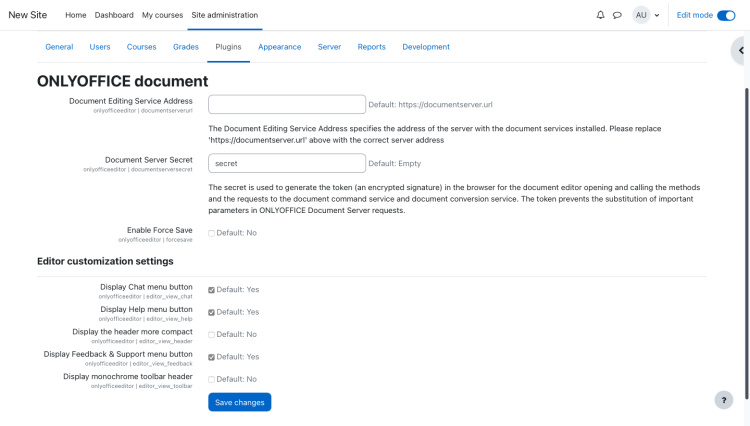Toggle the Edit mode switch
This screenshot has height=426, width=750.
click(x=726, y=15)
